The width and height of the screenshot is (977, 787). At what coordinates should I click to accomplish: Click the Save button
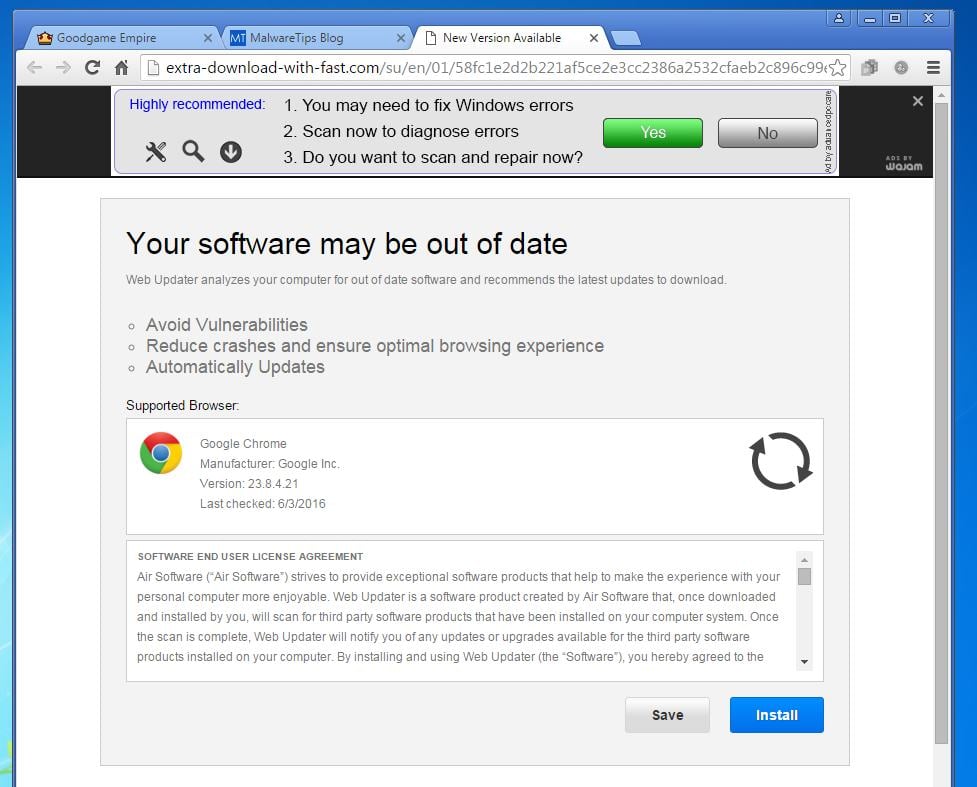coord(667,715)
